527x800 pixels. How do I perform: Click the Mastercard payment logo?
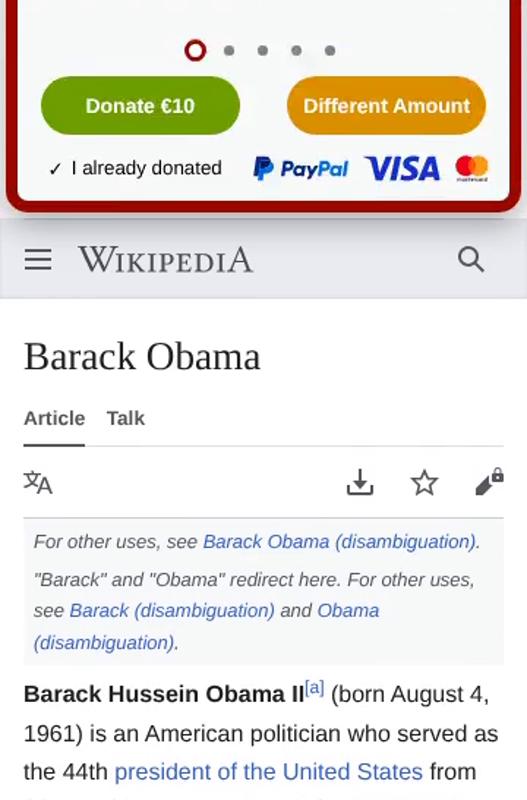click(472, 168)
